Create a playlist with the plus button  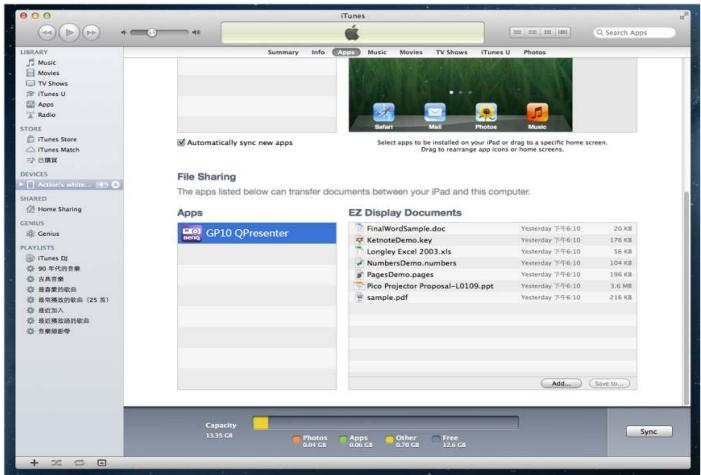coord(34,463)
